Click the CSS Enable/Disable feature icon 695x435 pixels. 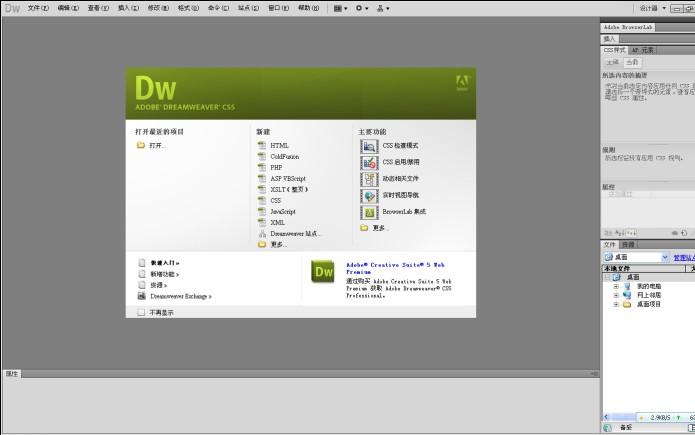pos(369,163)
